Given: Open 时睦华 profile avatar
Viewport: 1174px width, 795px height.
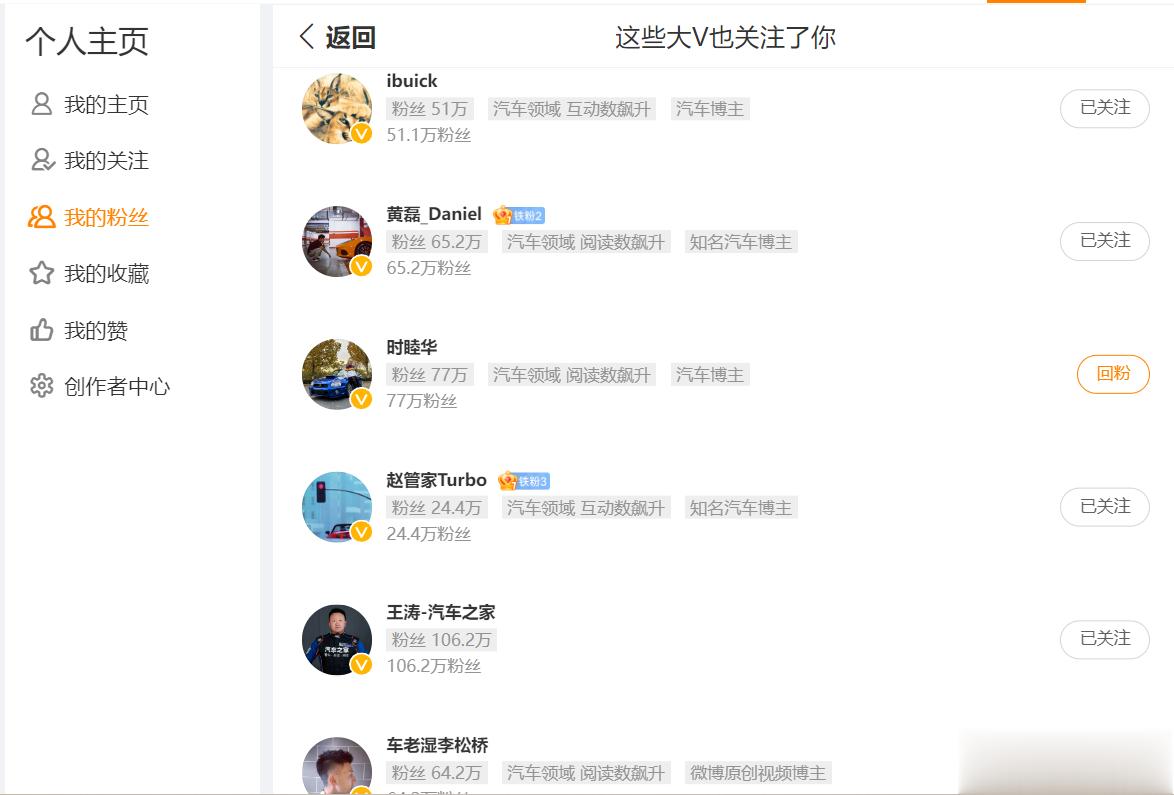Looking at the screenshot, I should (337, 374).
